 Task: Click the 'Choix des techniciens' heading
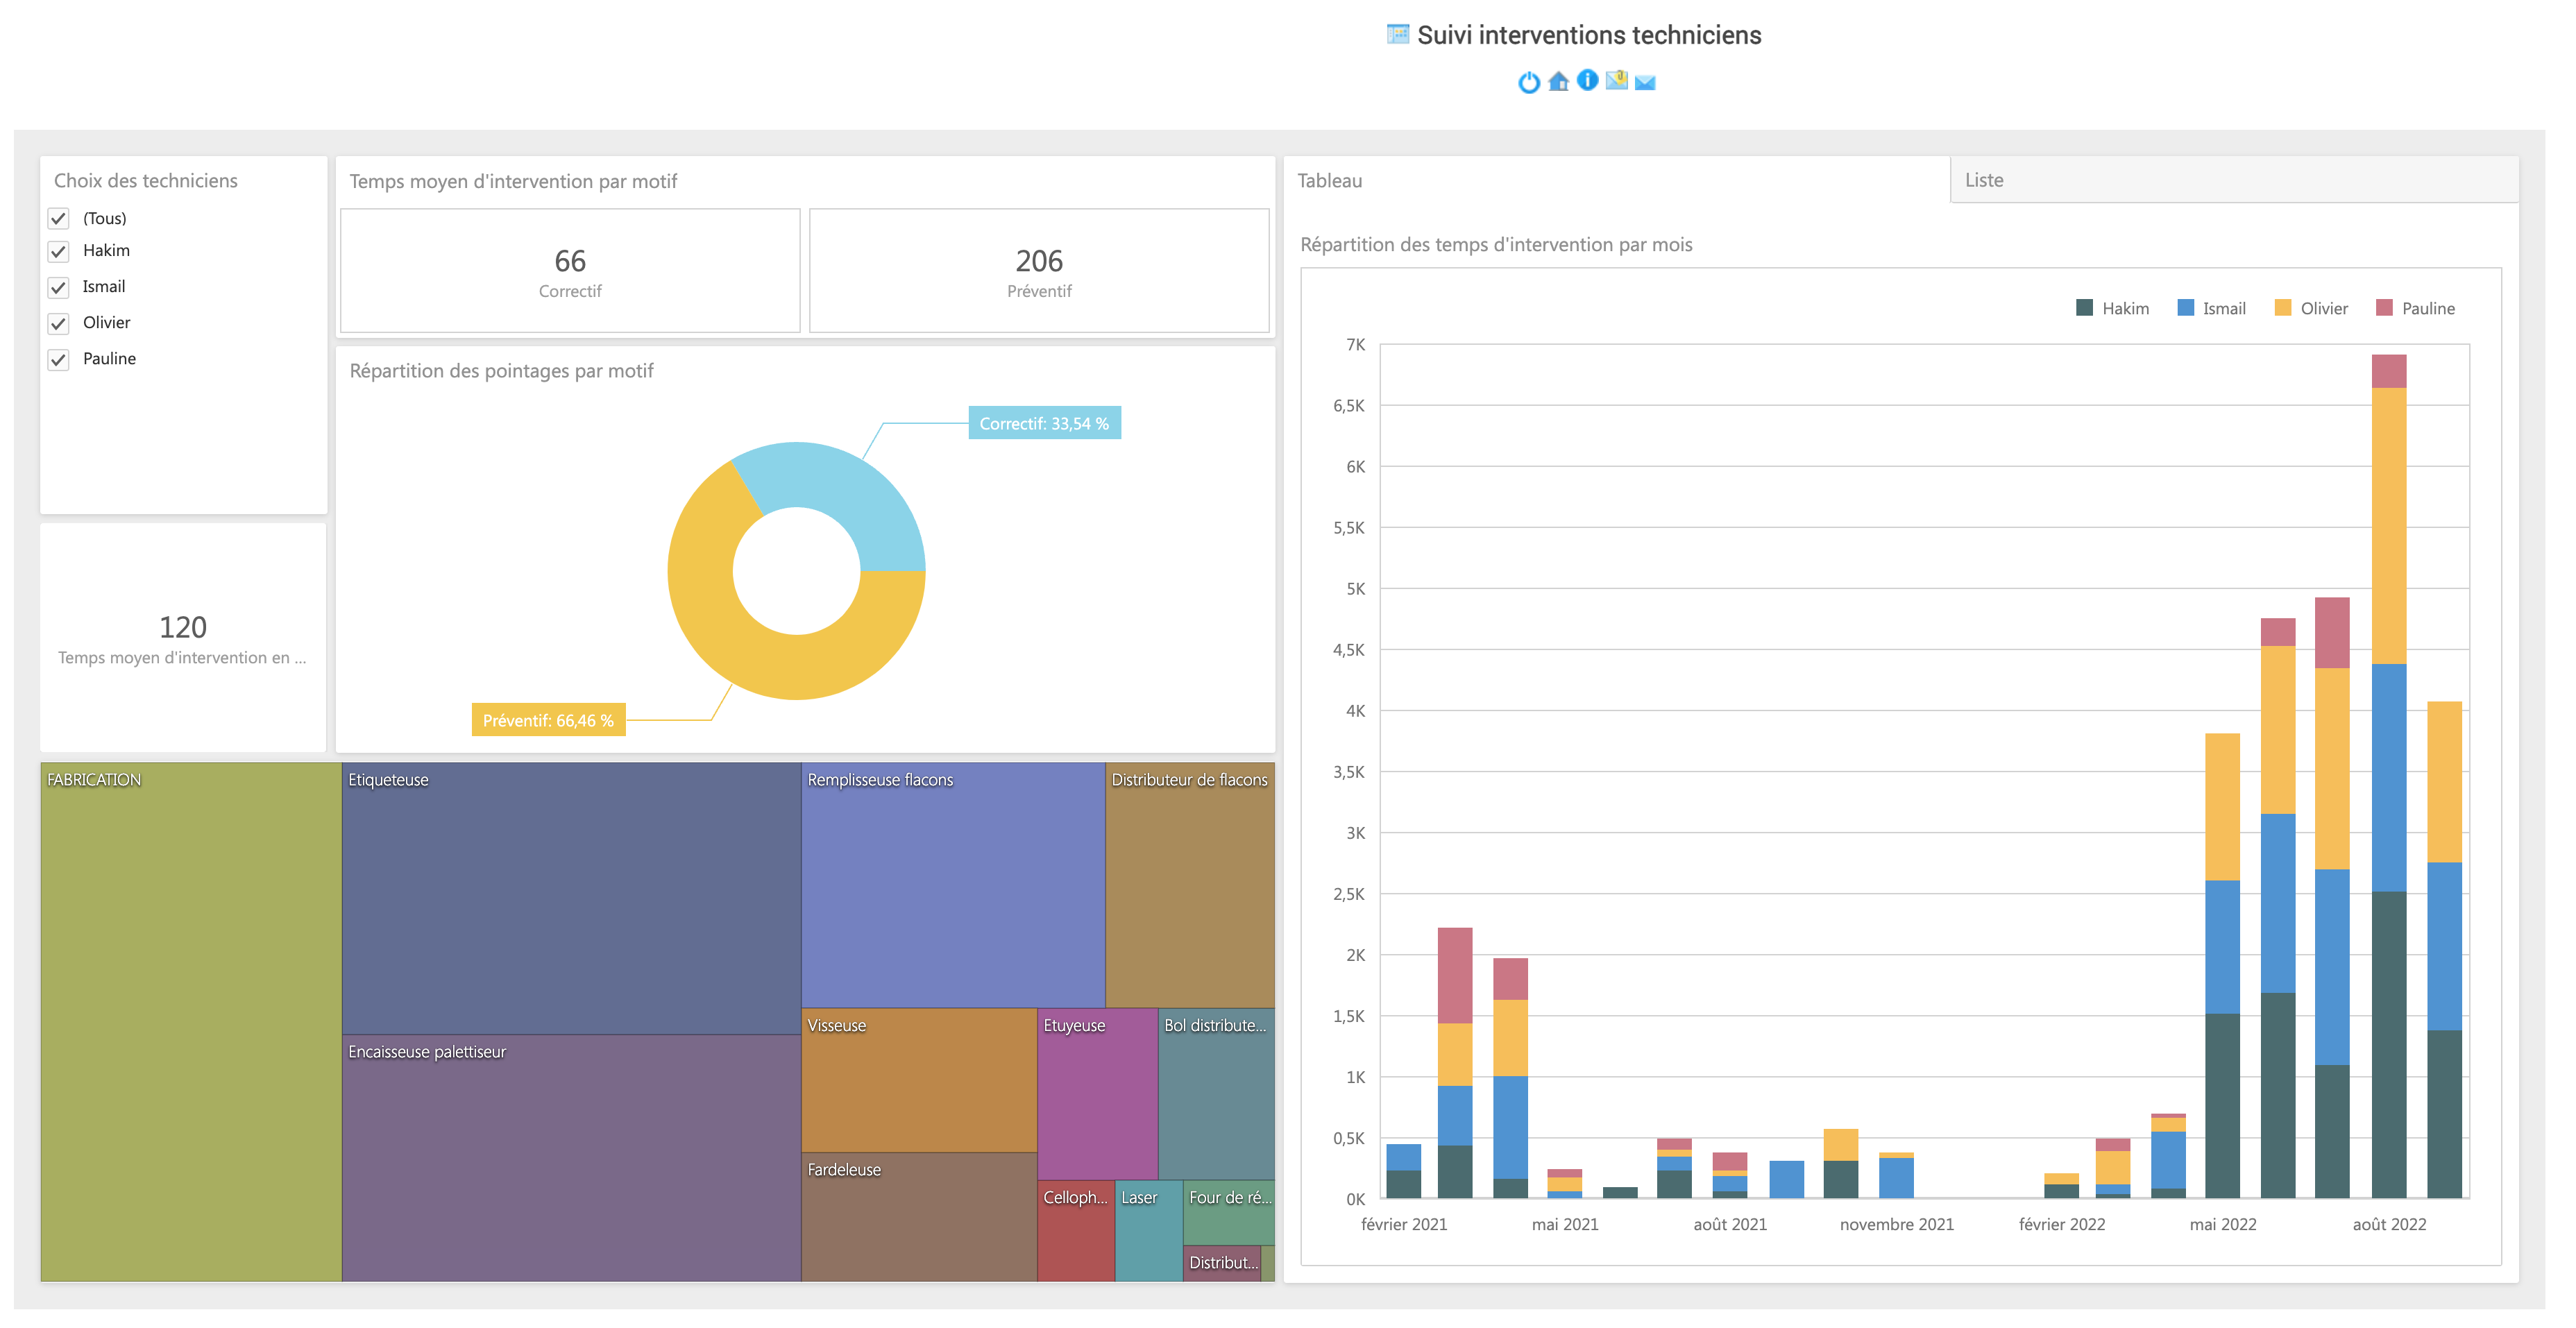click(146, 181)
